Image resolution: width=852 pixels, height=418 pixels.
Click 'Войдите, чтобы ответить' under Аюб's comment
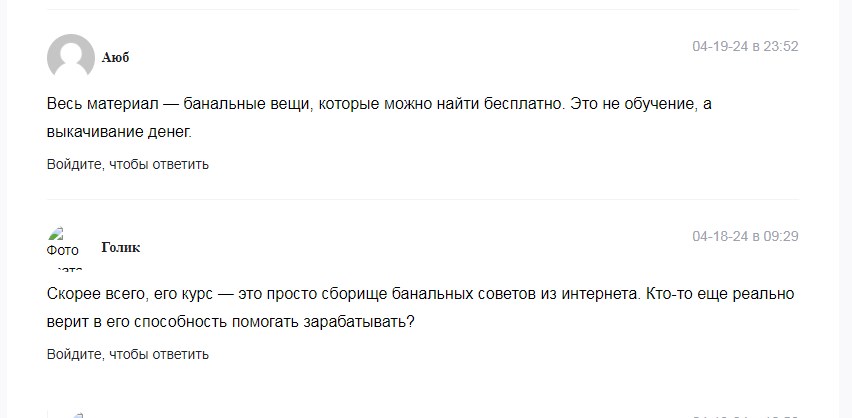tap(128, 164)
